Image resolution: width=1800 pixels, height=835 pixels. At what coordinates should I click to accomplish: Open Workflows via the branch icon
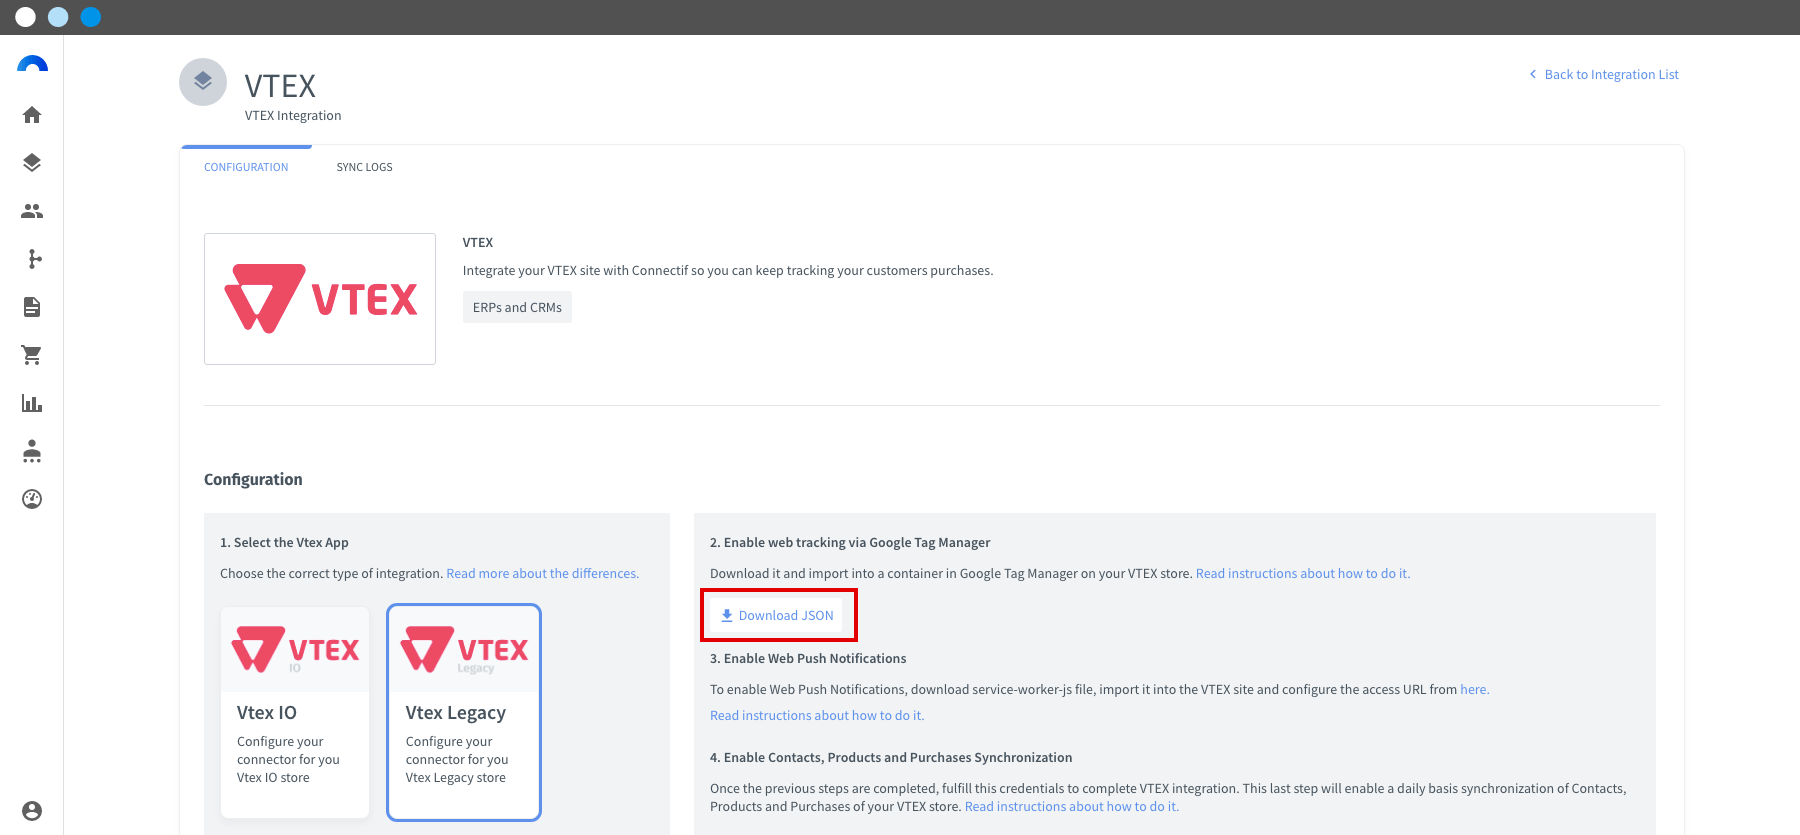point(34,259)
